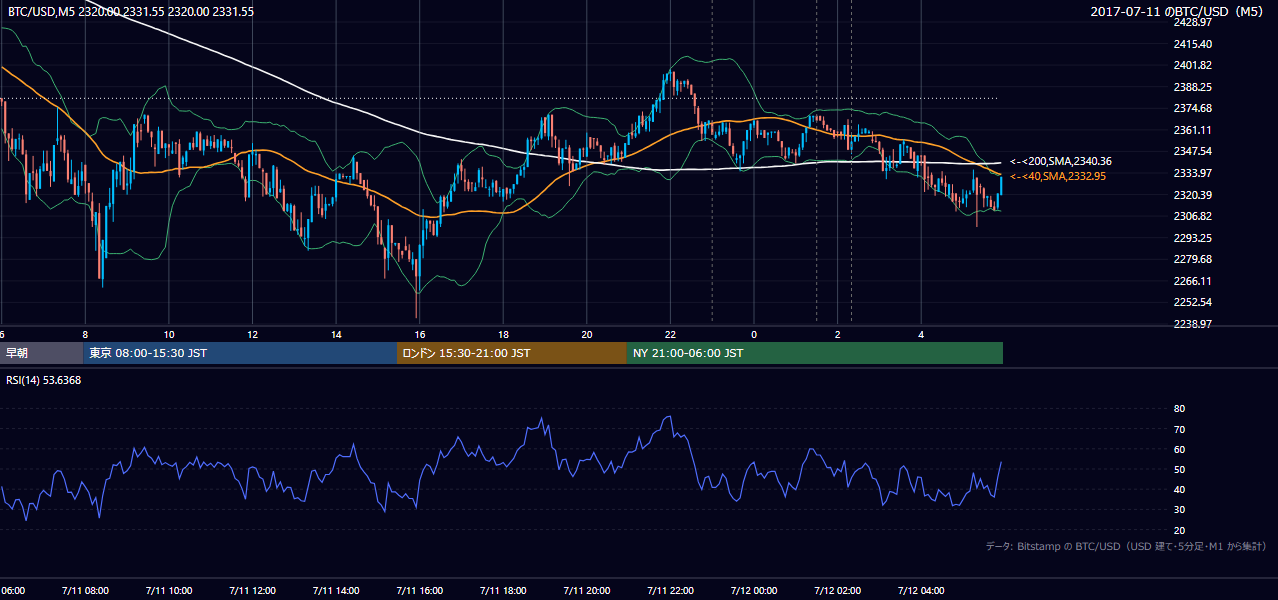This screenshot has height=600, width=1278.
Task: Click the 2361.11 price axis label
Action: 1193,130
